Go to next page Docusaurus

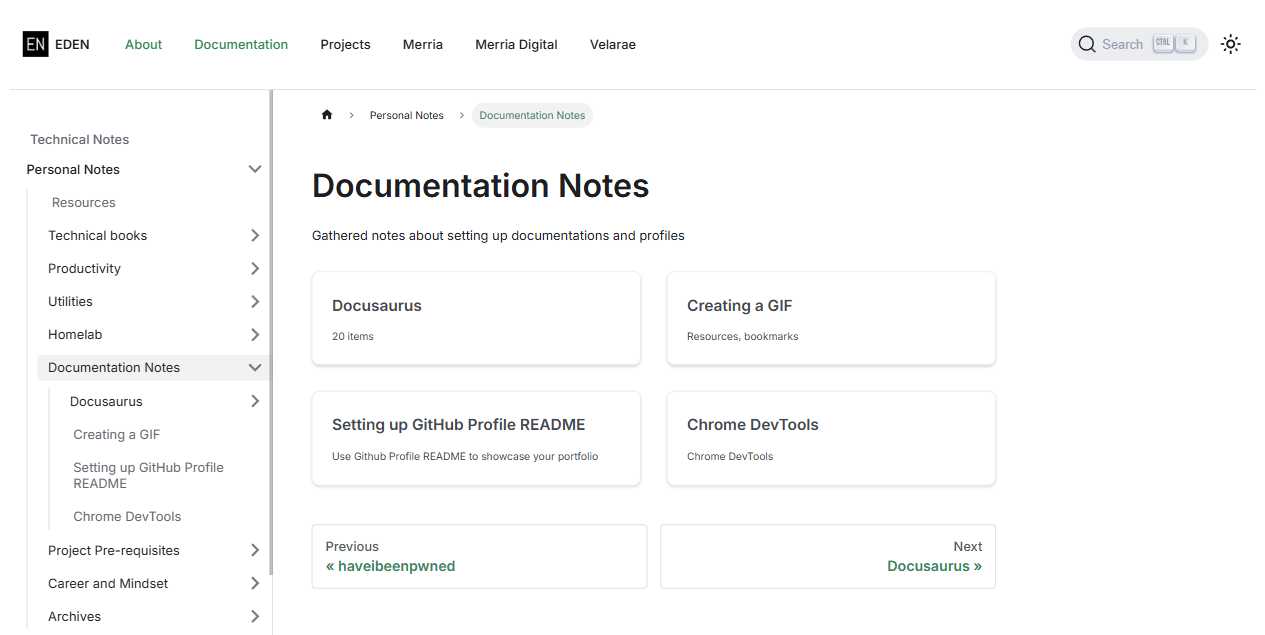[x=828, y=556]
